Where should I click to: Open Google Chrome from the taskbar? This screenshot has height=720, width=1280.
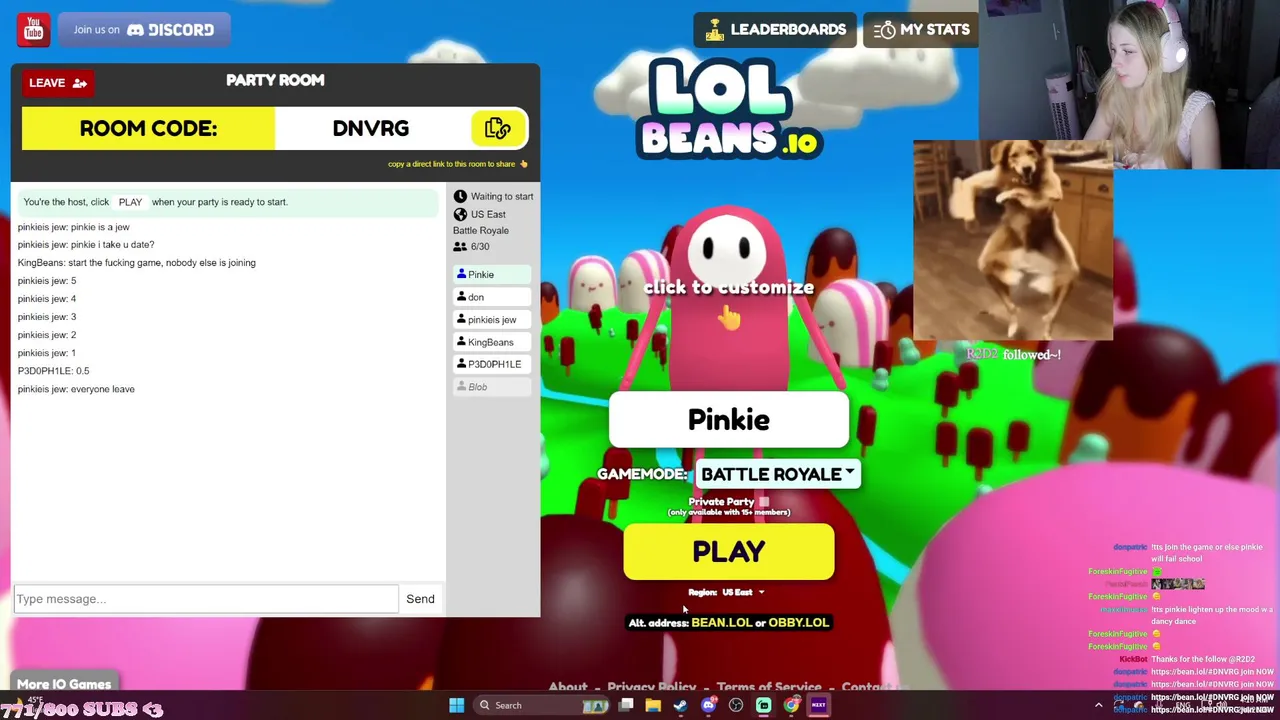click(x=791, y=705)
